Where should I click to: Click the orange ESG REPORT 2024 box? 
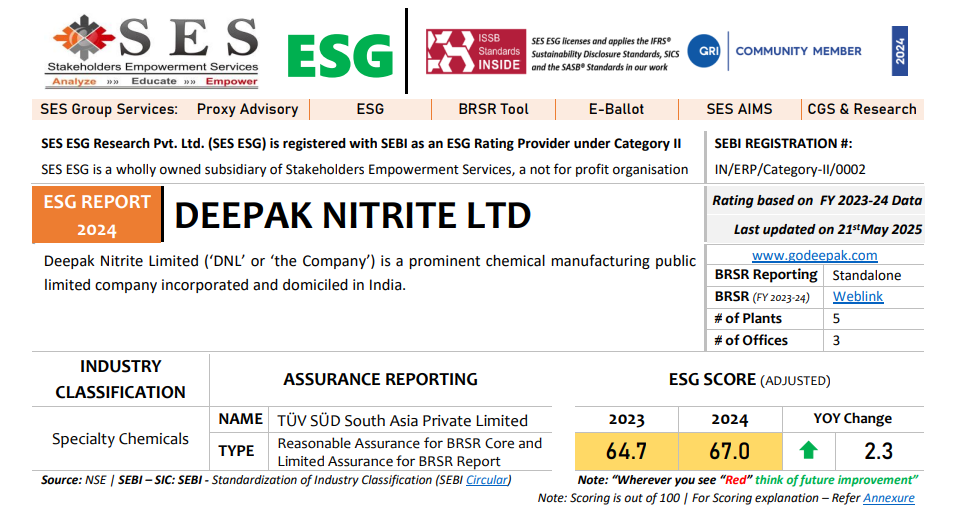click(x=97, y=215)
